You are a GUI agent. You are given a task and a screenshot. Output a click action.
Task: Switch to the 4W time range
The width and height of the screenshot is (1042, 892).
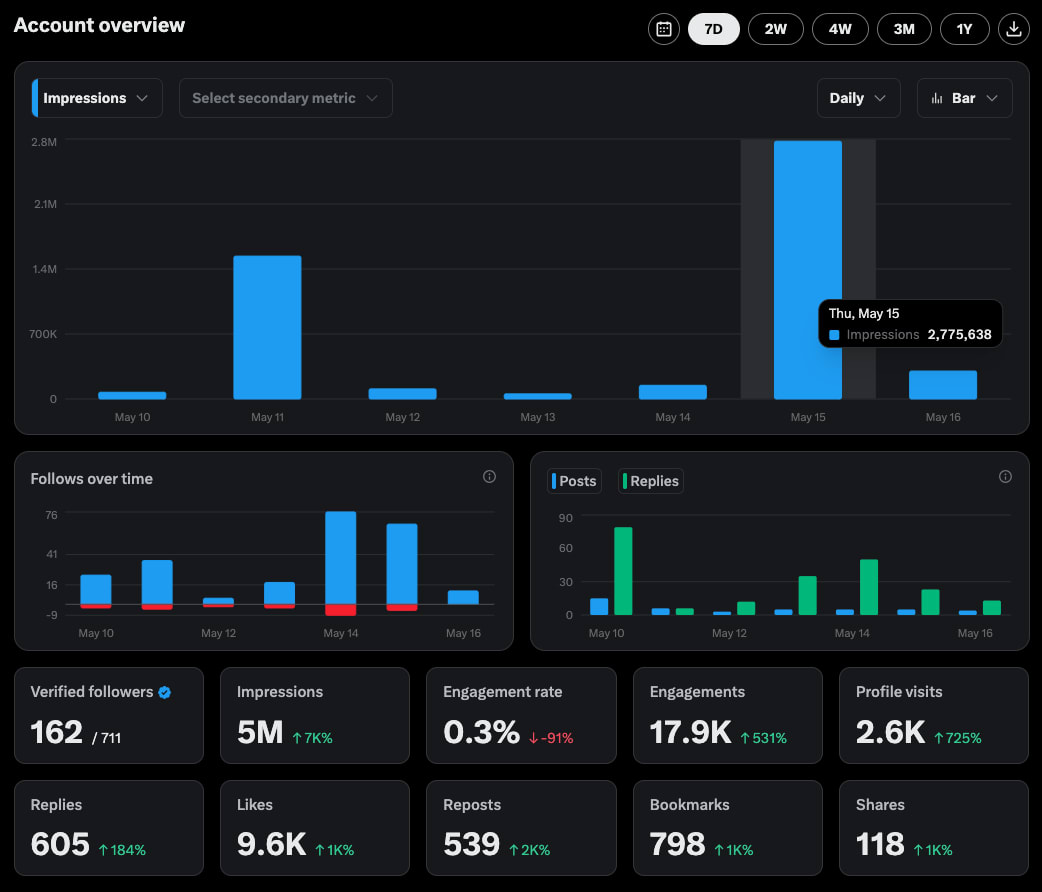840,29
